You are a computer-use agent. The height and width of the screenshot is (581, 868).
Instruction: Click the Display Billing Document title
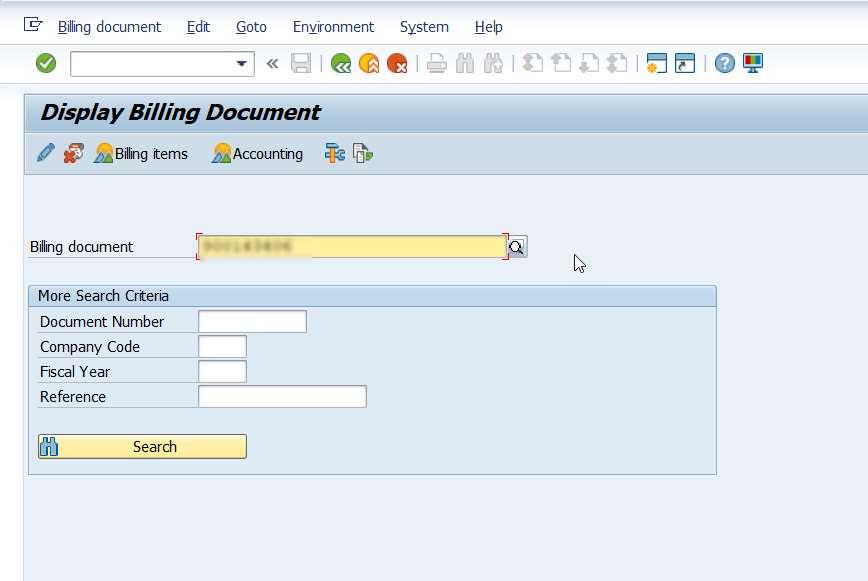[x=180, y=113]
